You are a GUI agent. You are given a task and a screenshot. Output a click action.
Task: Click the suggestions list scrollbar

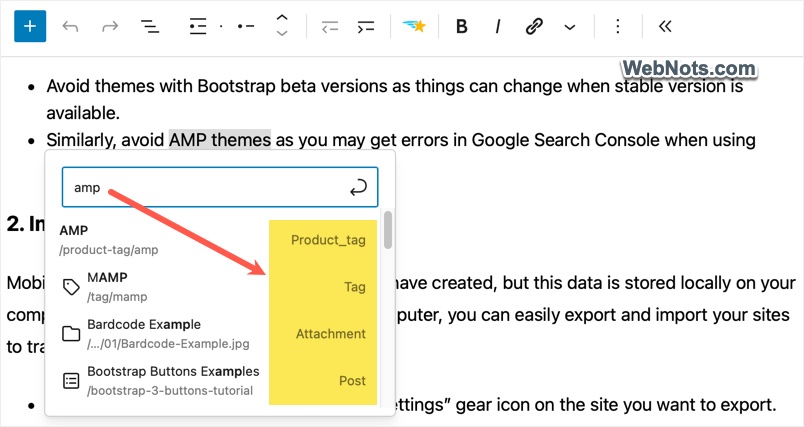pos(388,230)
